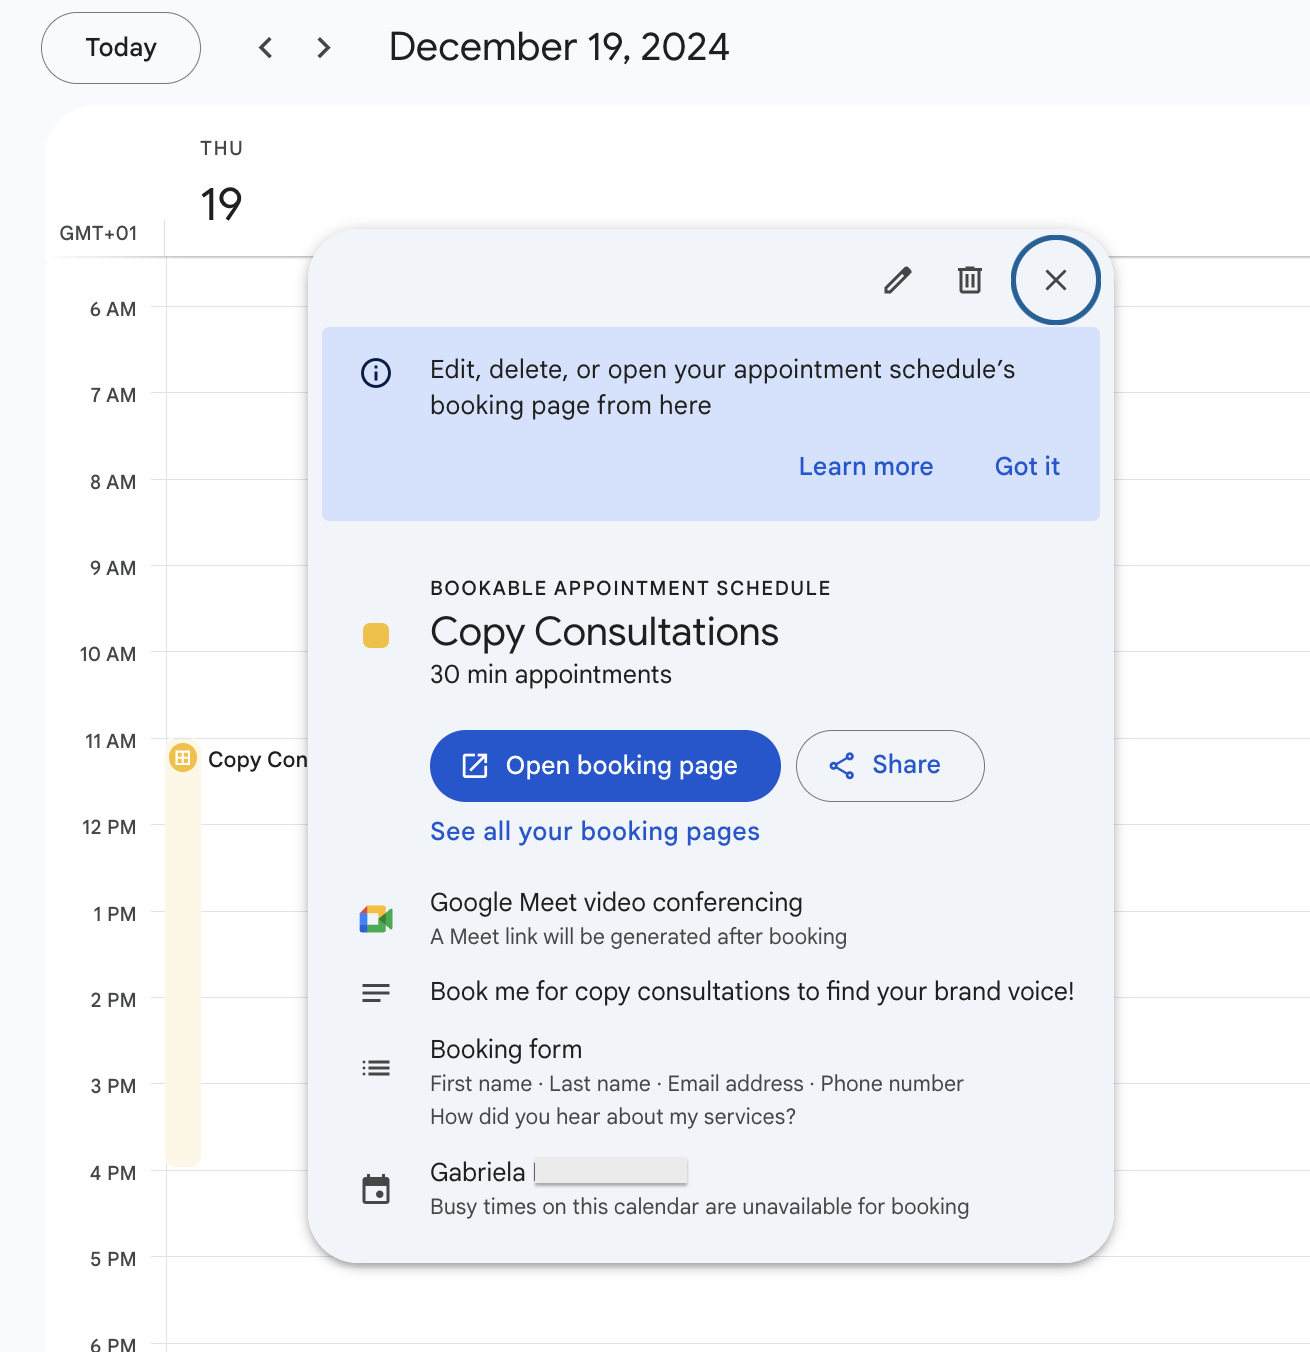Click the open-in-new icon in booking page button
Screen dimensions: 1310x1352
[x=473, y=765]
